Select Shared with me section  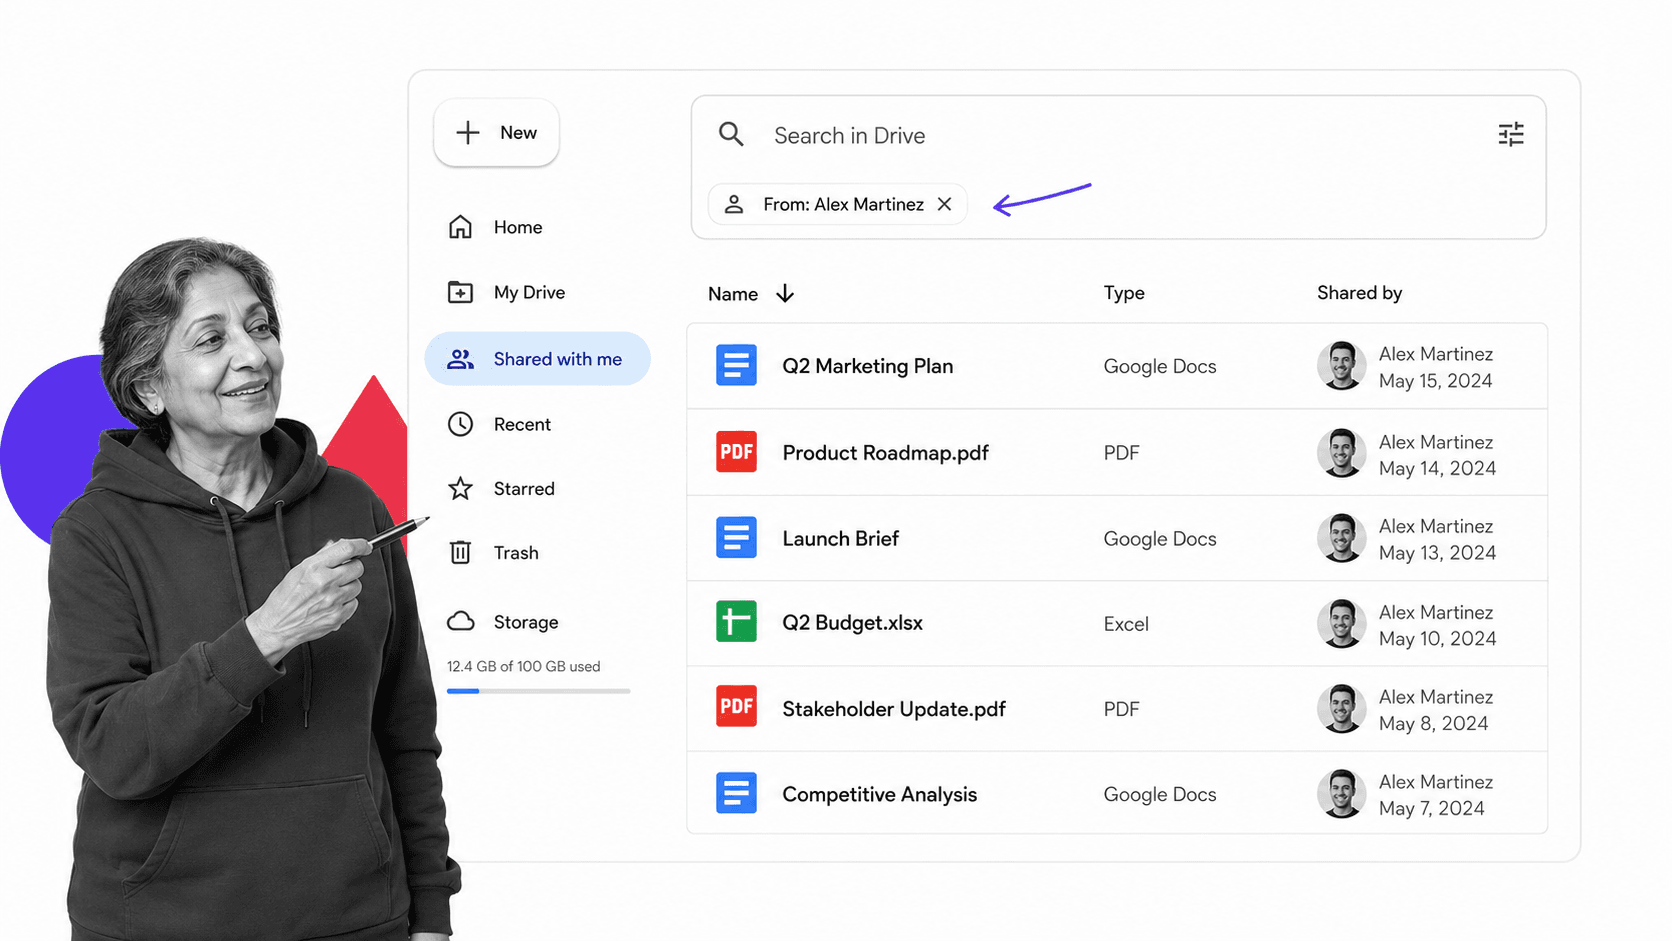(x=538, y=359)
